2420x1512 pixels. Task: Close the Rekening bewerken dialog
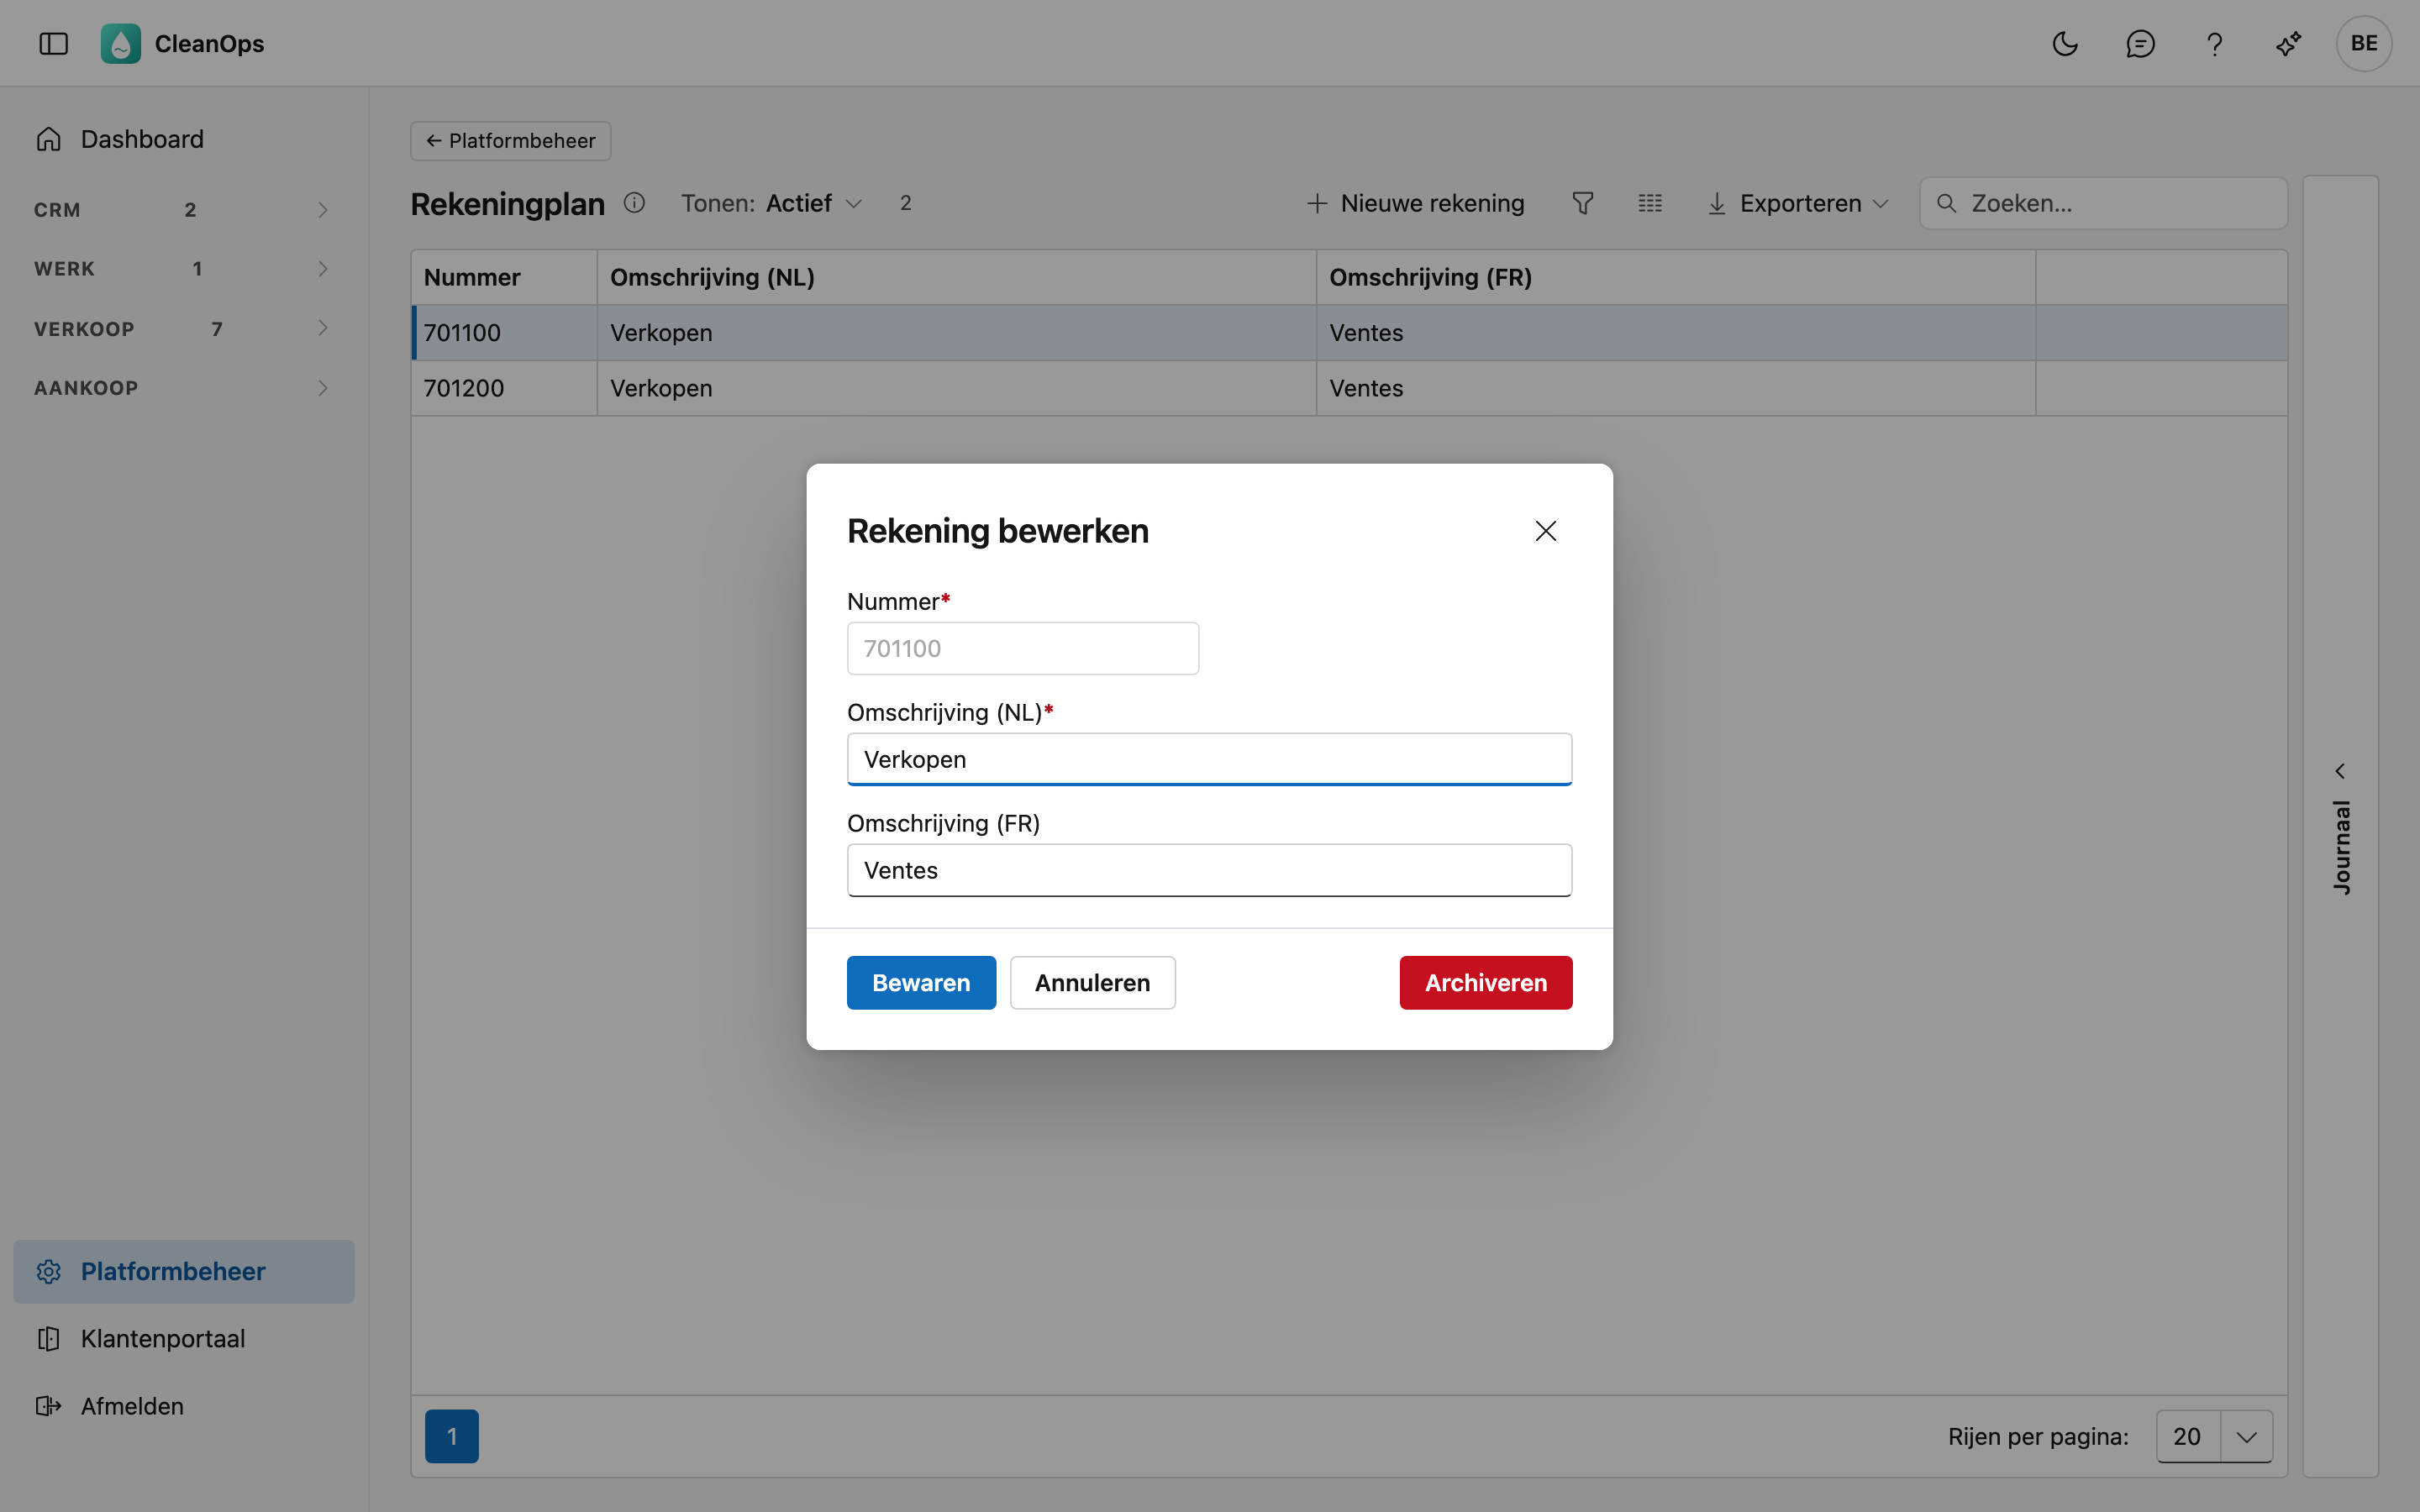pyautogui.click(x=1545, y=531)
